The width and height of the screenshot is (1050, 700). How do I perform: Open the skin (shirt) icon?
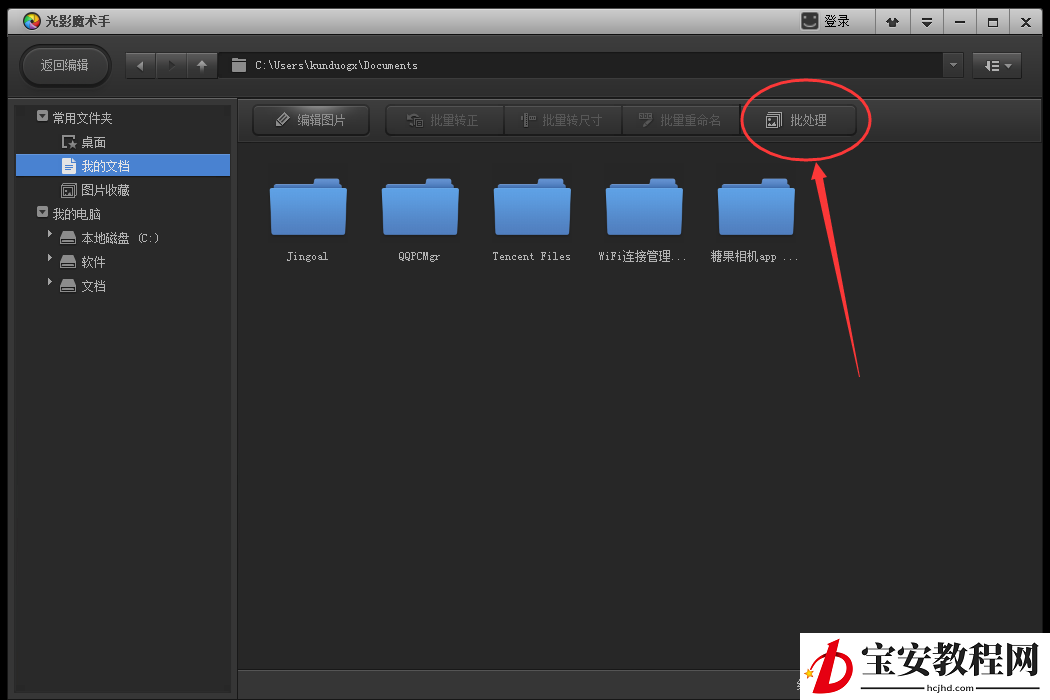point(892,22)
